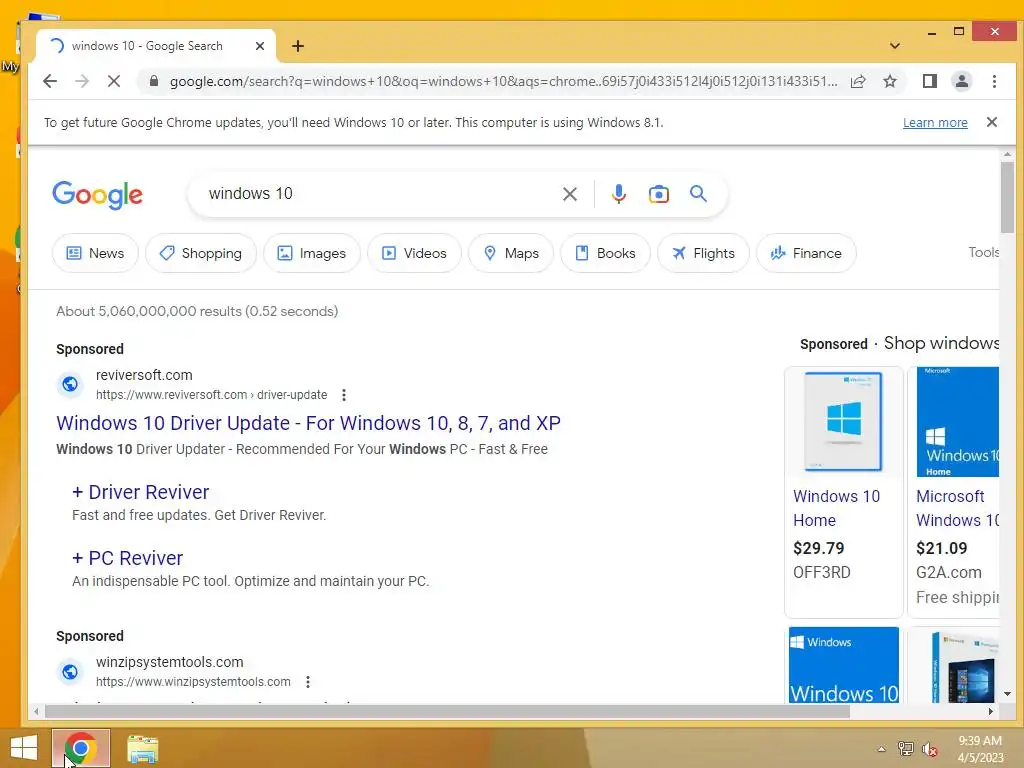Open reviversoft.com ad options menu

344,394
